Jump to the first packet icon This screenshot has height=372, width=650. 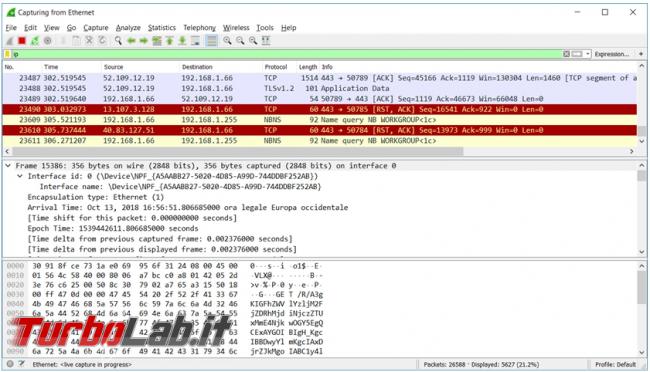(x=170, y=41)
